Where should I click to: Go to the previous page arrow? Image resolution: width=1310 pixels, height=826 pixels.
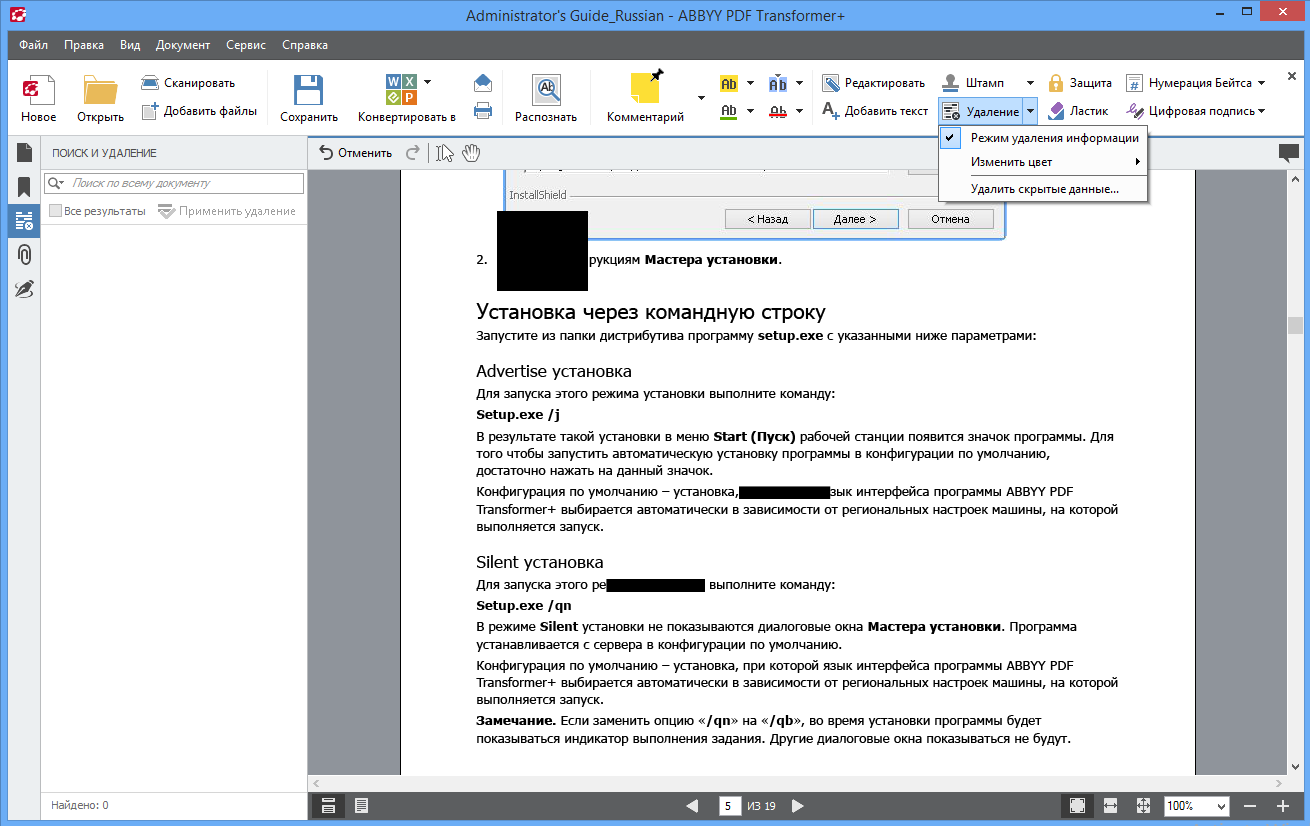(x=692, y=805)
